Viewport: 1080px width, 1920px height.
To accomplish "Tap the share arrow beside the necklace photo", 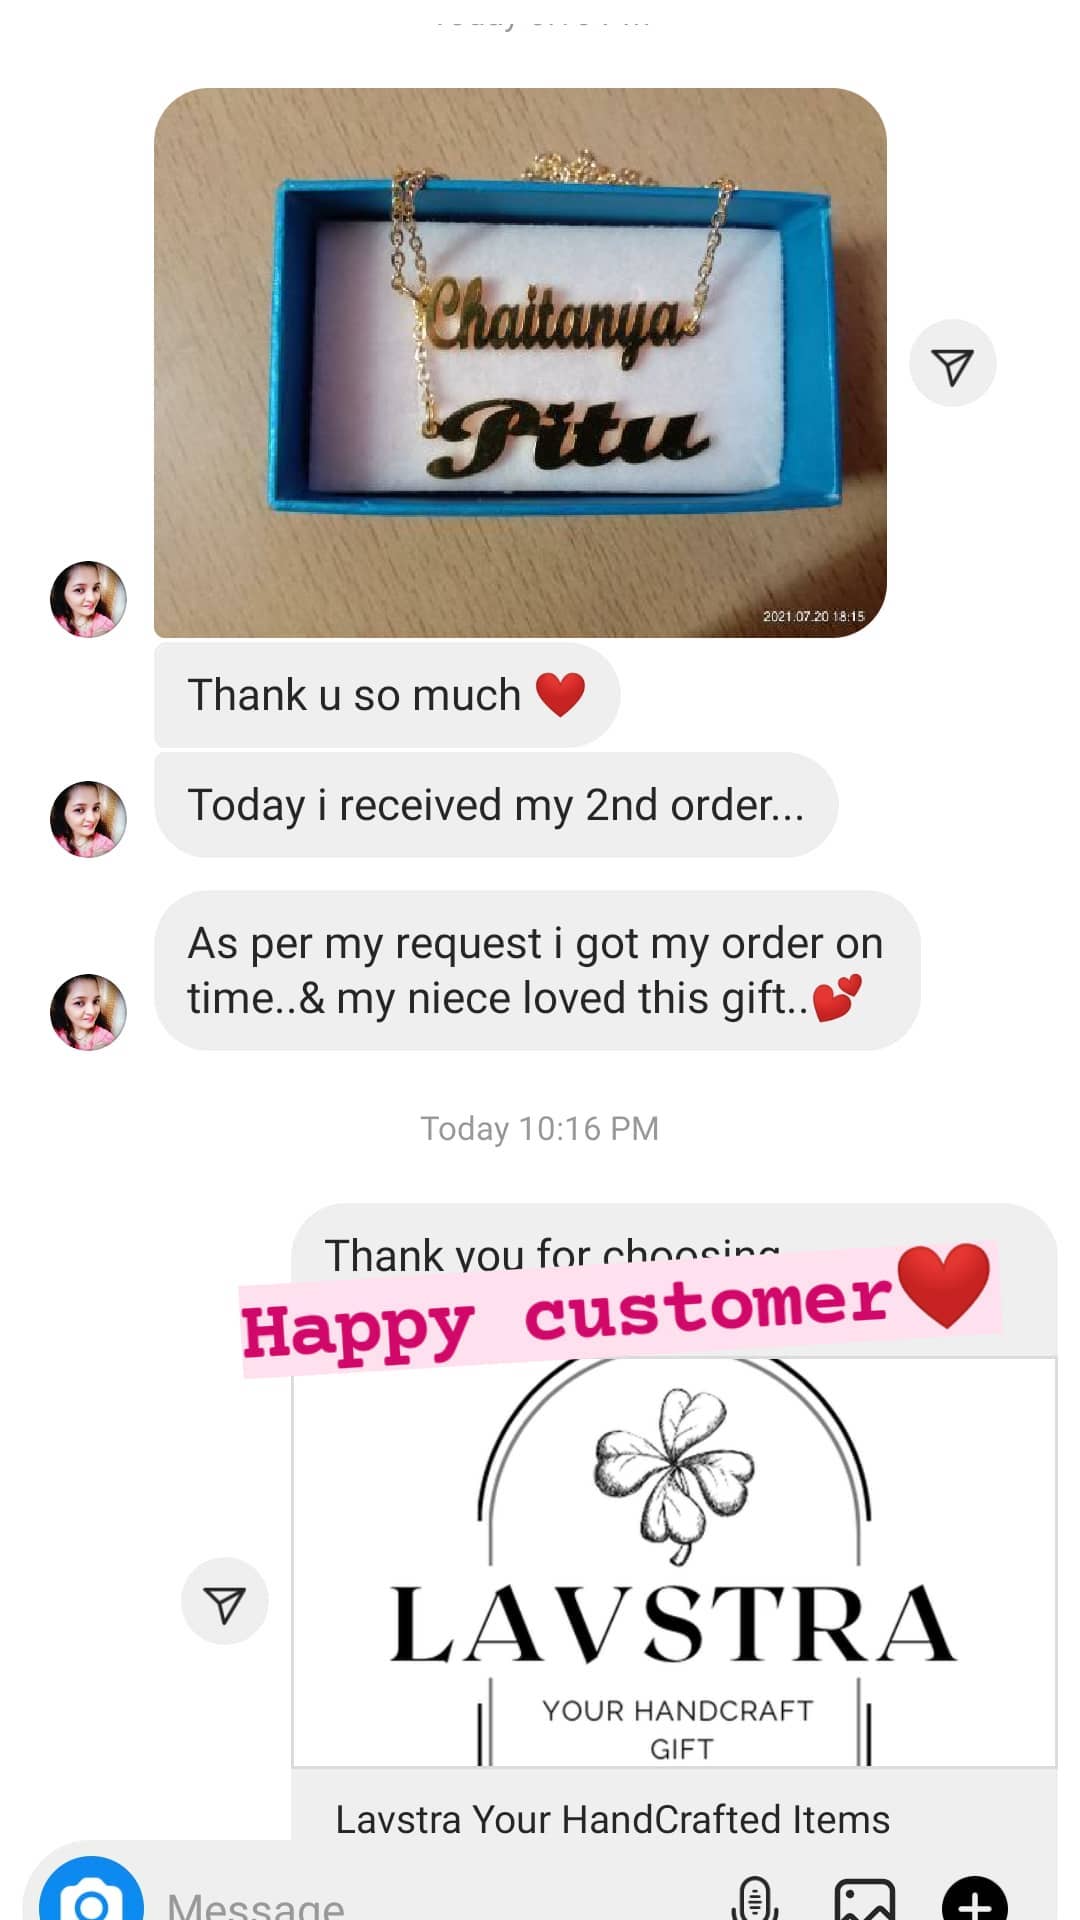I will coord(952,364).
